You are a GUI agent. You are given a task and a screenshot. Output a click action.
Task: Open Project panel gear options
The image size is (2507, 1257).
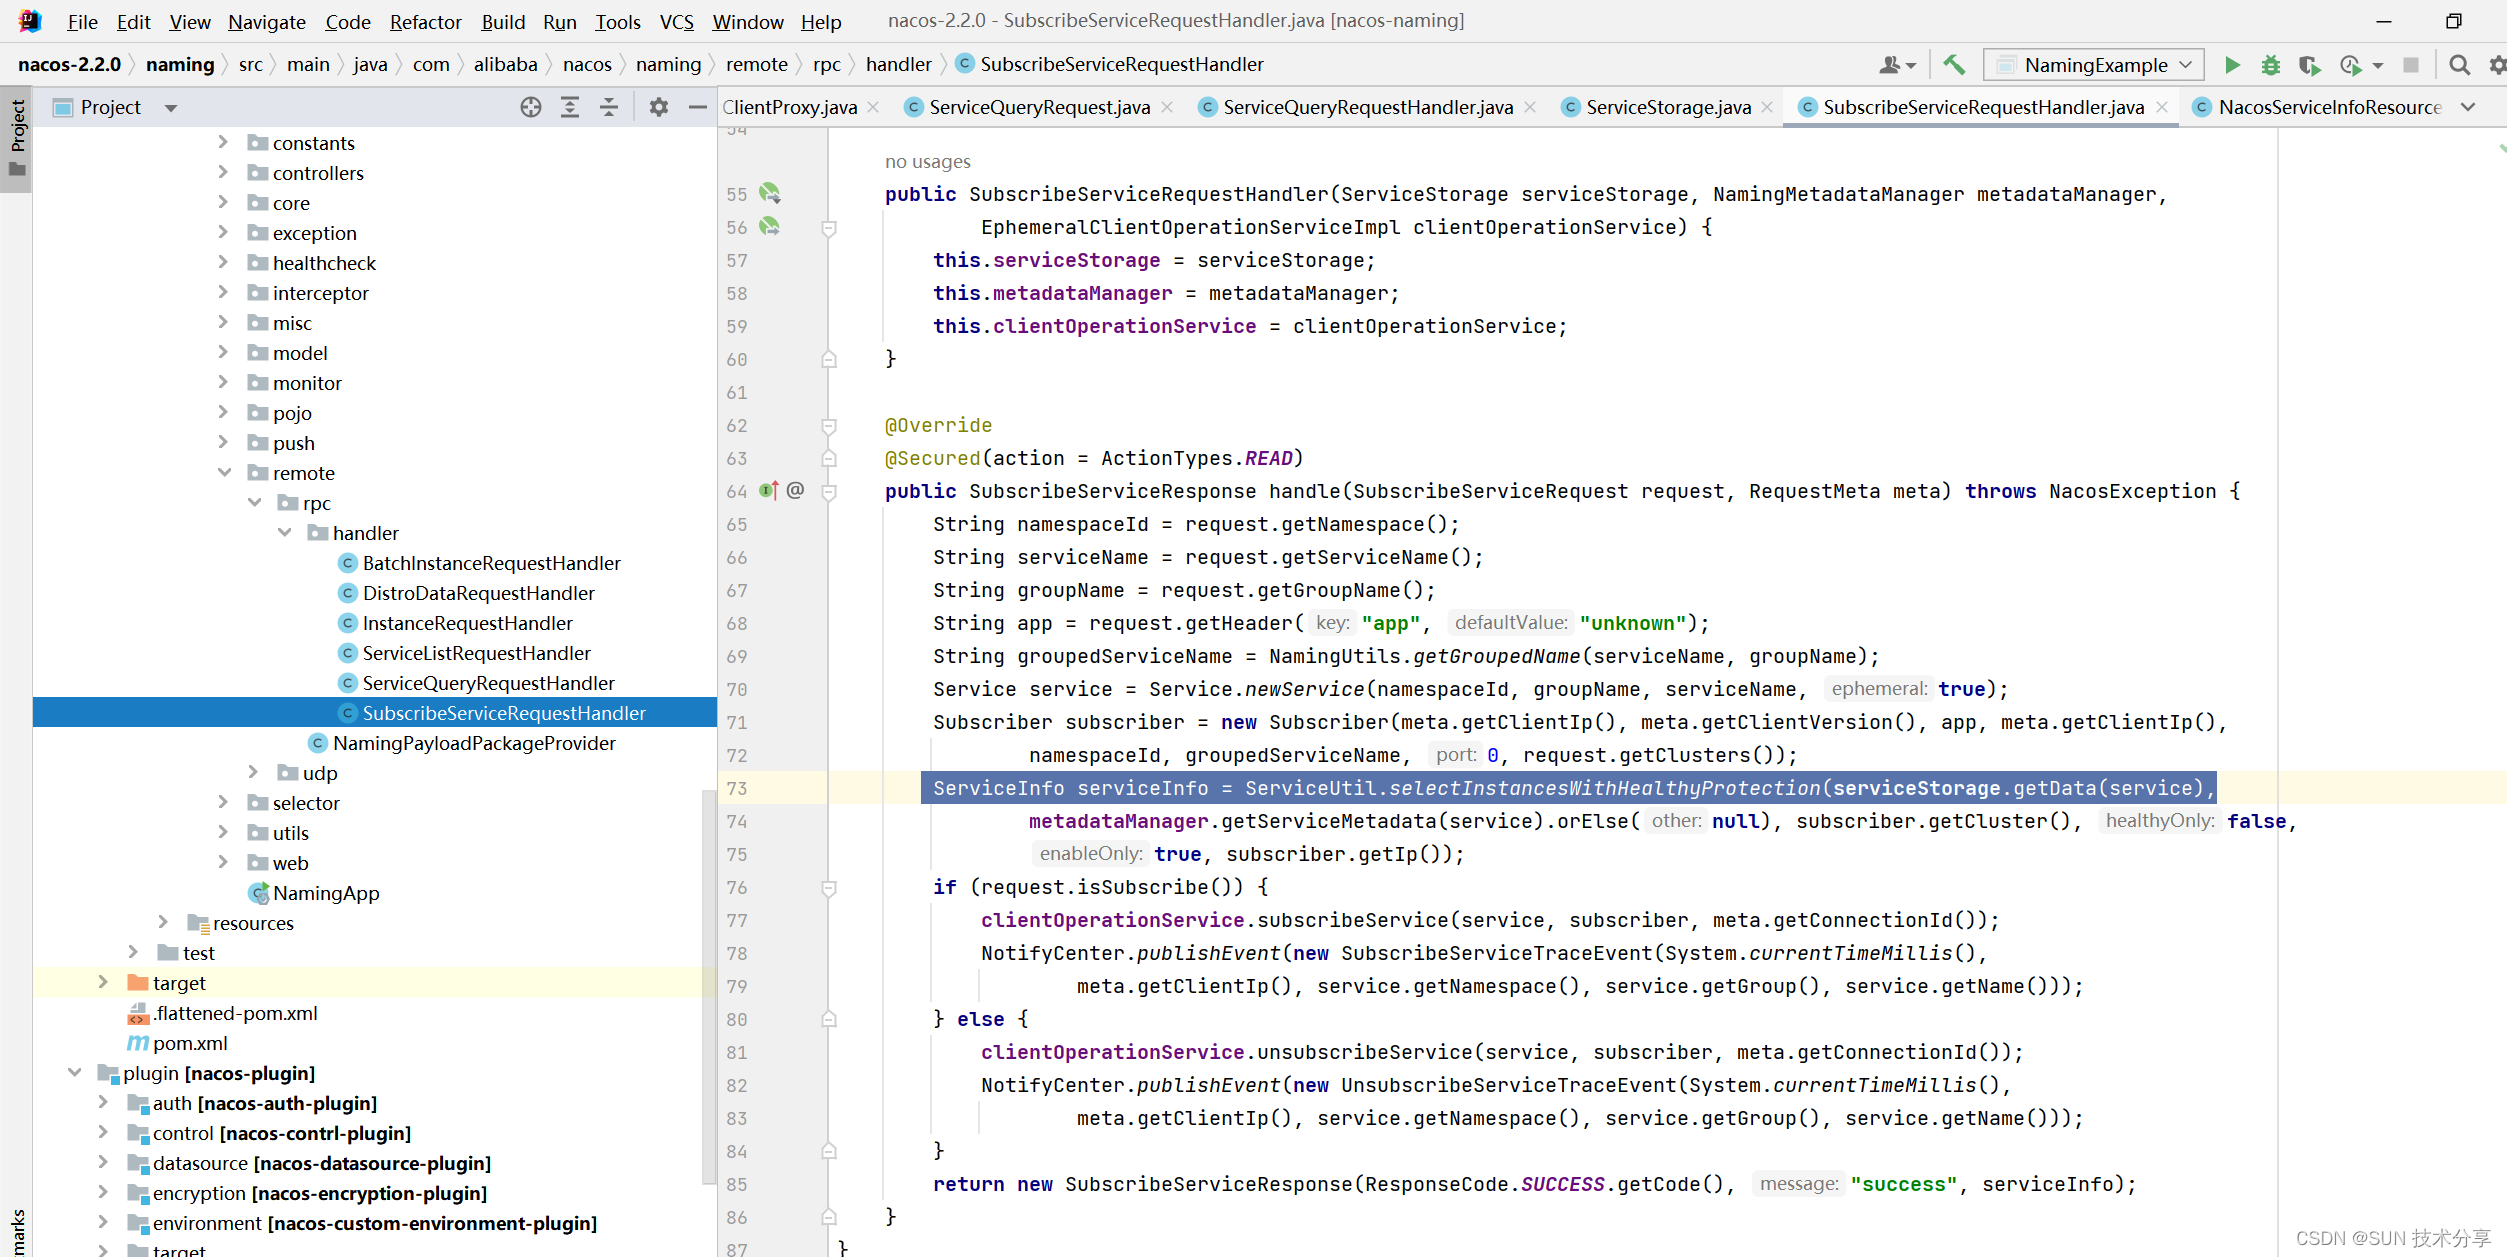[x=658, y=107]
